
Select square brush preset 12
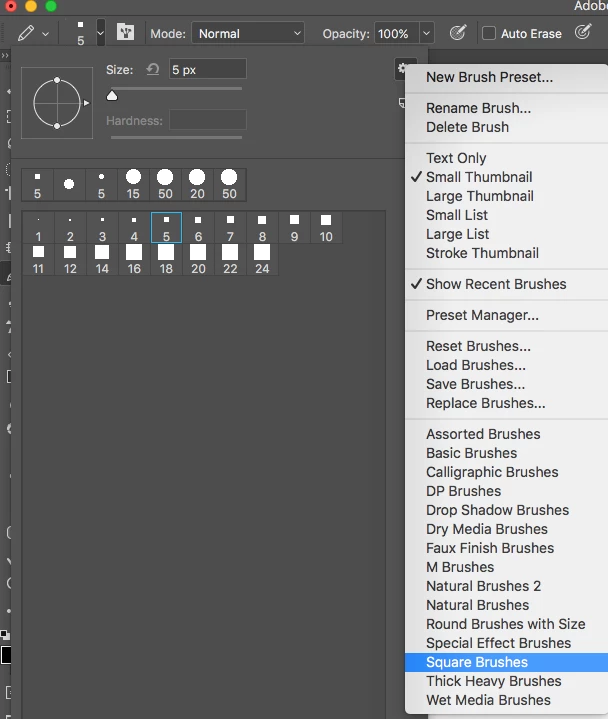(x=70, y=260)
